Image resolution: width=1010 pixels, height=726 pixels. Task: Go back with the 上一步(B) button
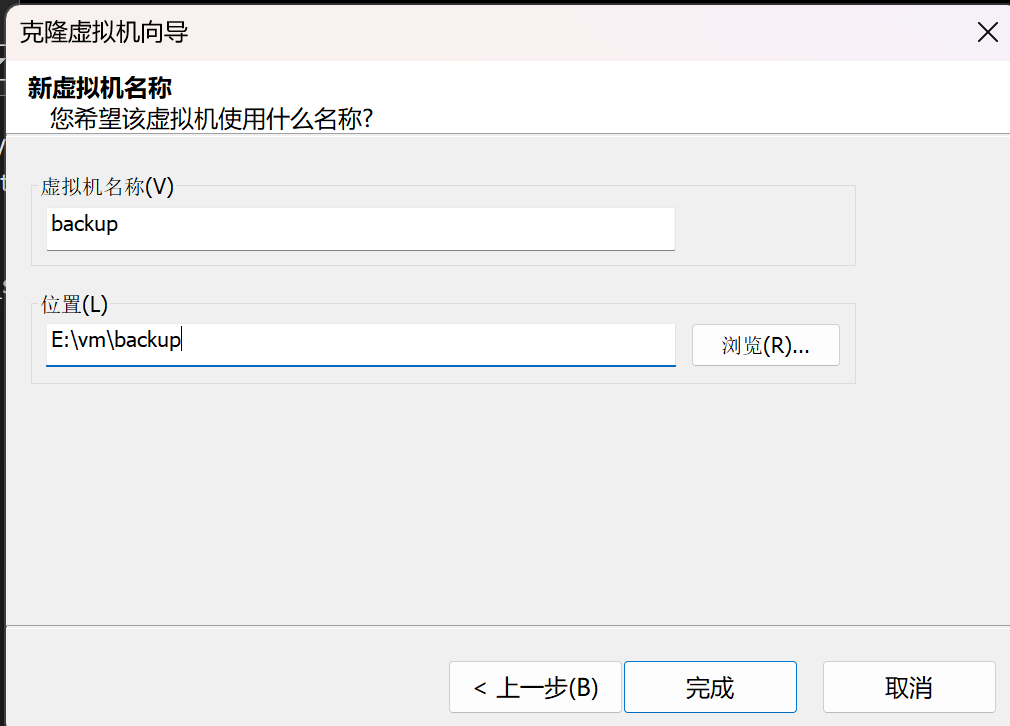coord(535,687)
